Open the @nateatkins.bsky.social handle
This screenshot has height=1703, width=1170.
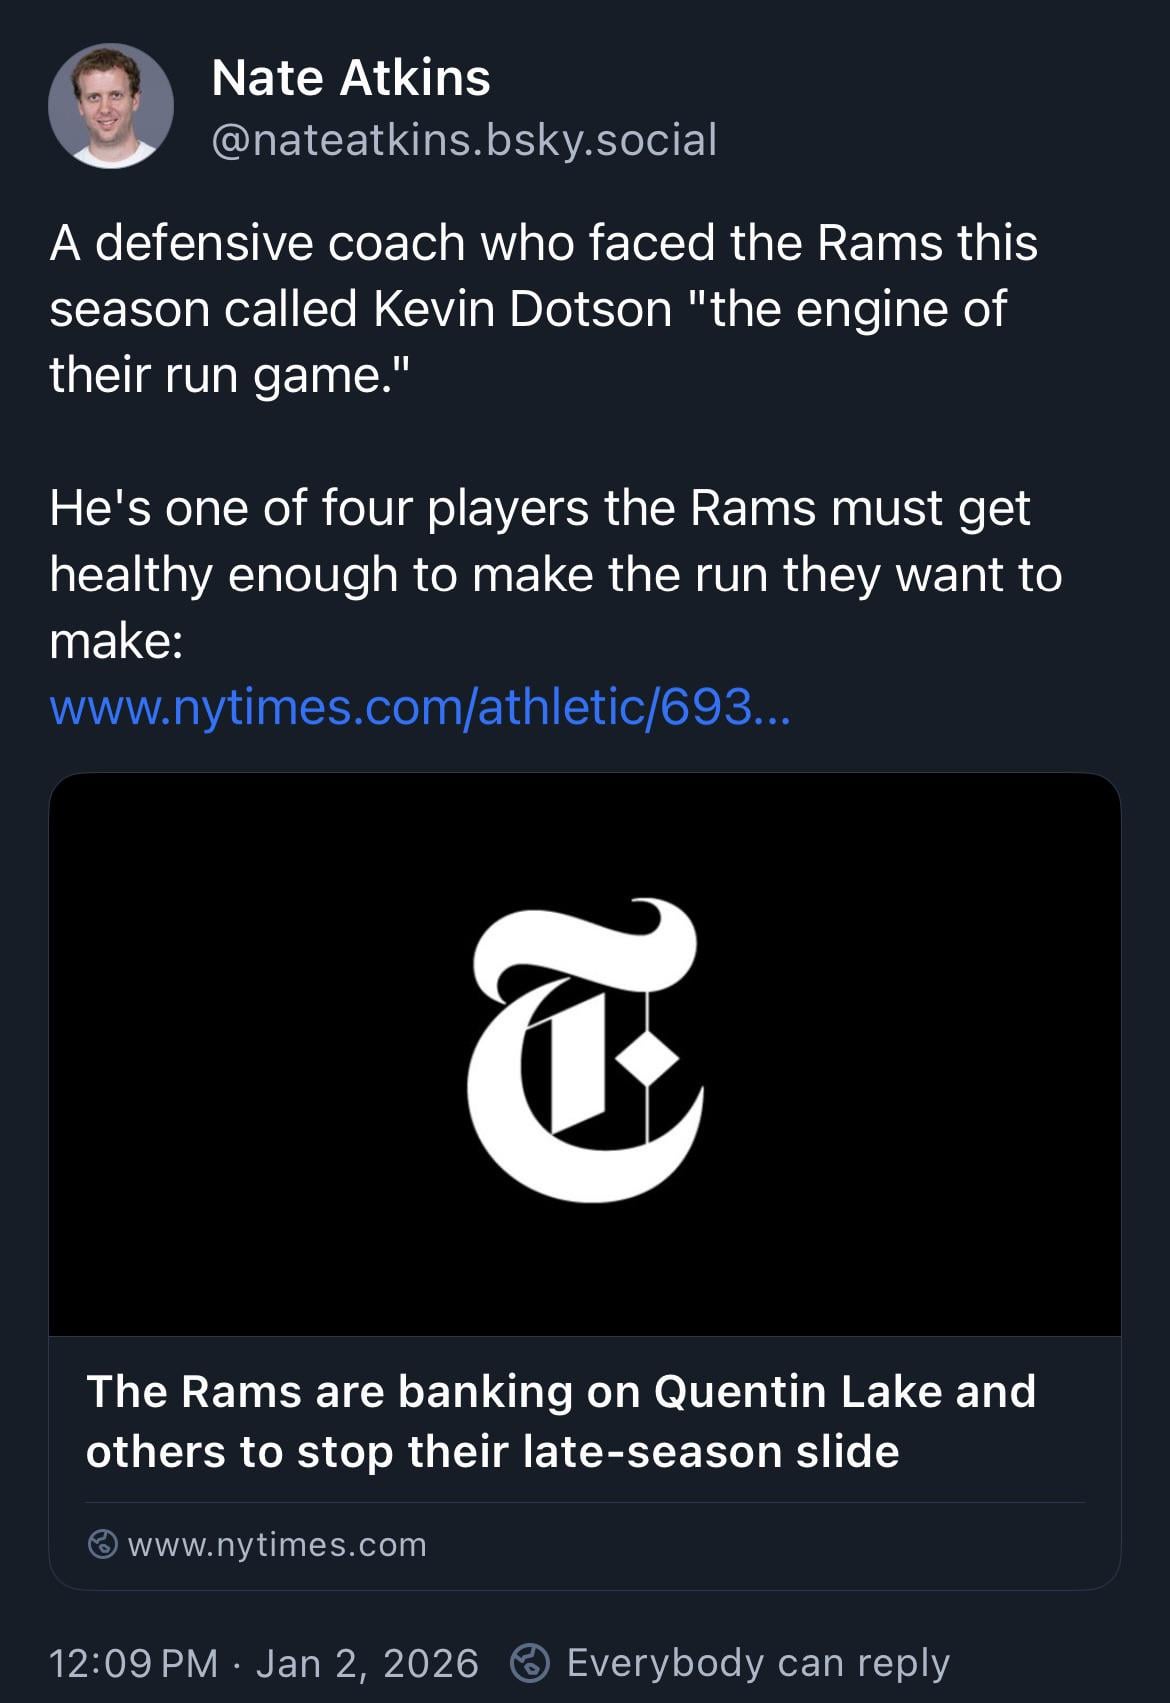point(464,140)
